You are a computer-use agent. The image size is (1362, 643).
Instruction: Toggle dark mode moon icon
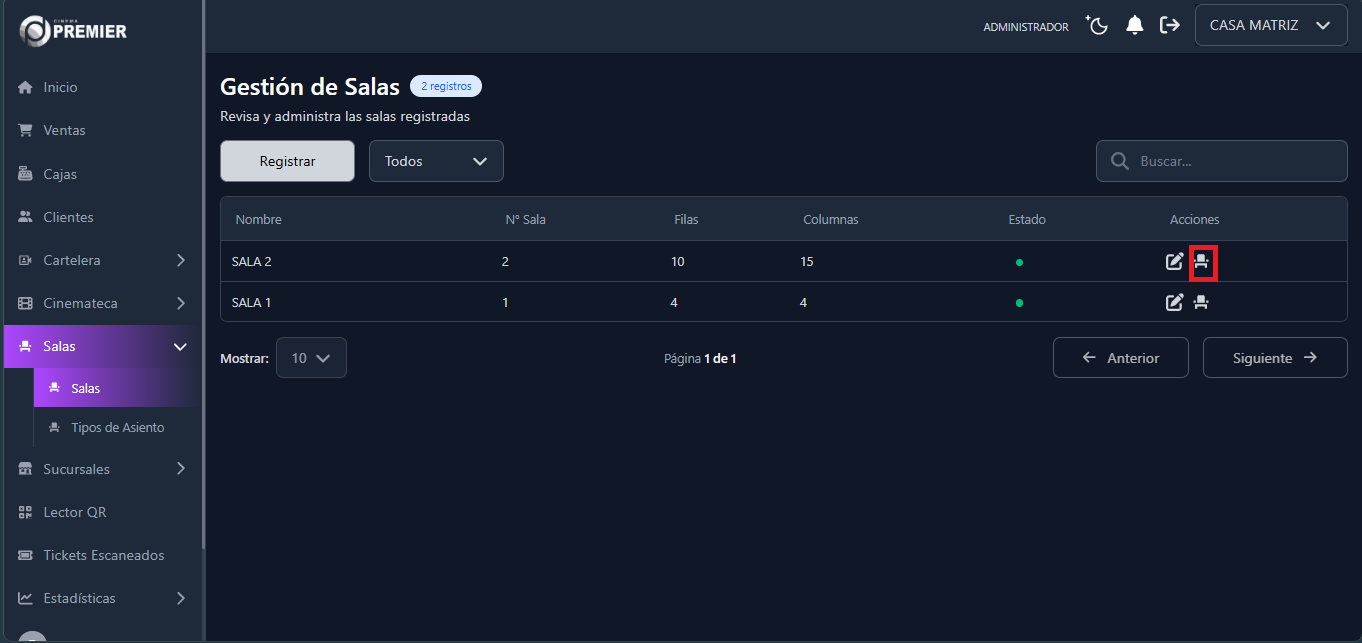pos(1098,26)
